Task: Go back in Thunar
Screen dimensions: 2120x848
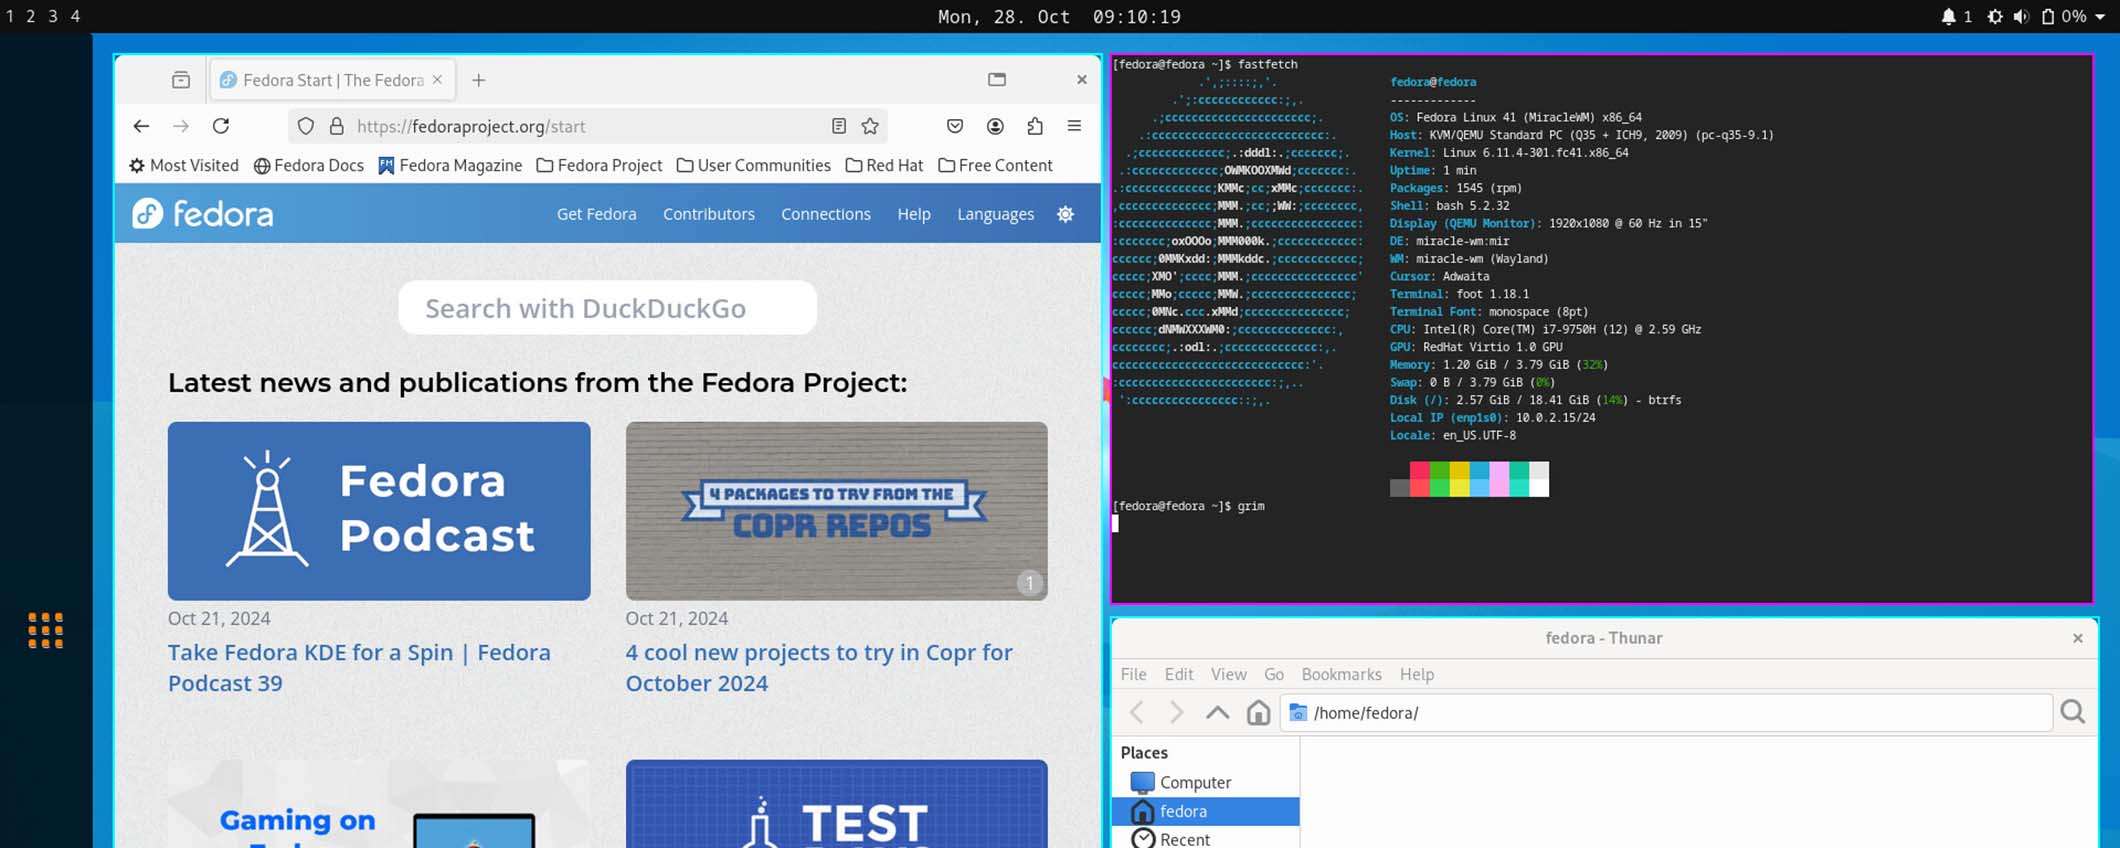Action: click(x=1137, y=712)
